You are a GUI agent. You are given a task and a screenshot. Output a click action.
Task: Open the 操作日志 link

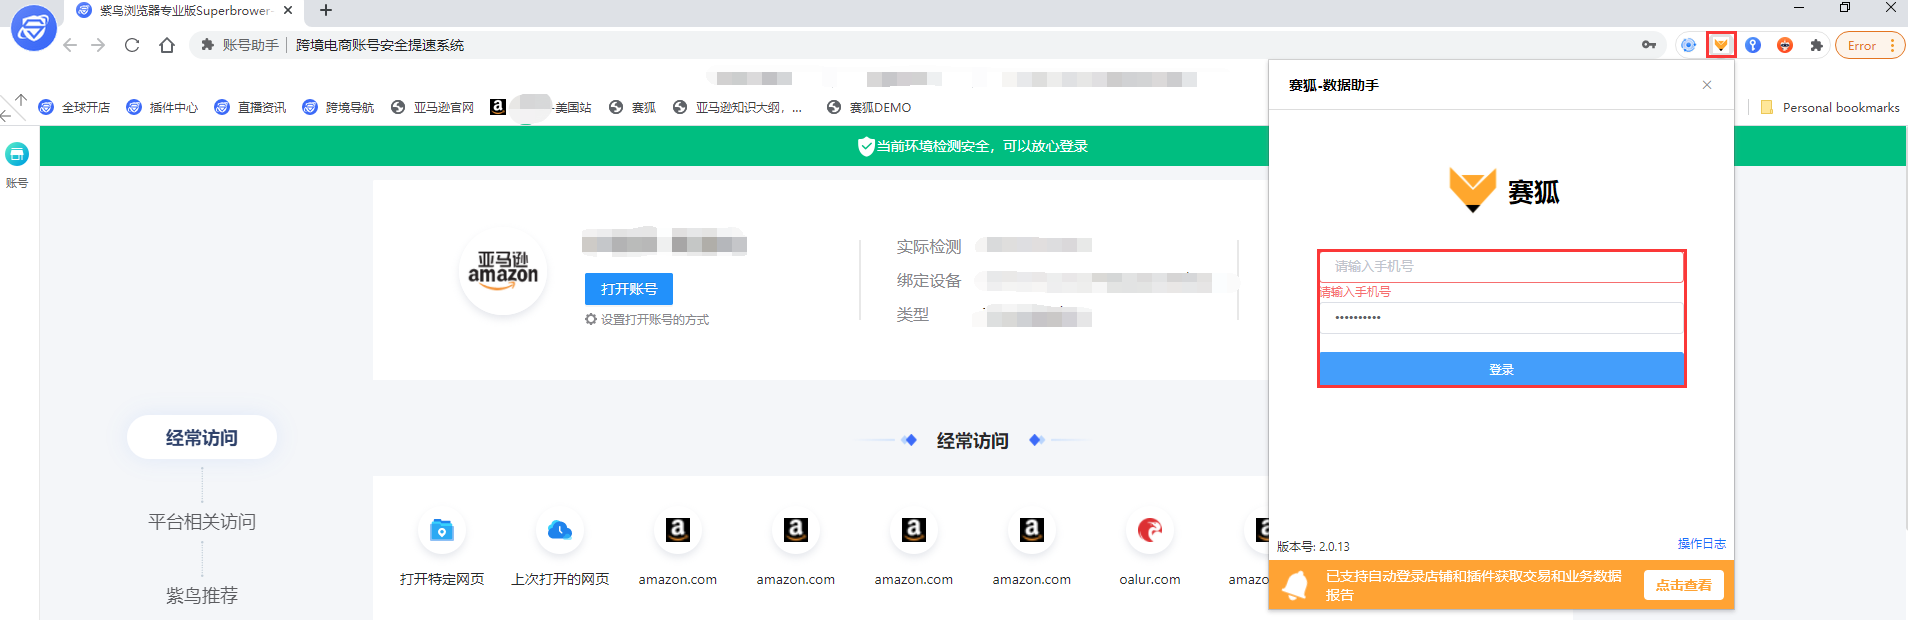click(1702, 544)
